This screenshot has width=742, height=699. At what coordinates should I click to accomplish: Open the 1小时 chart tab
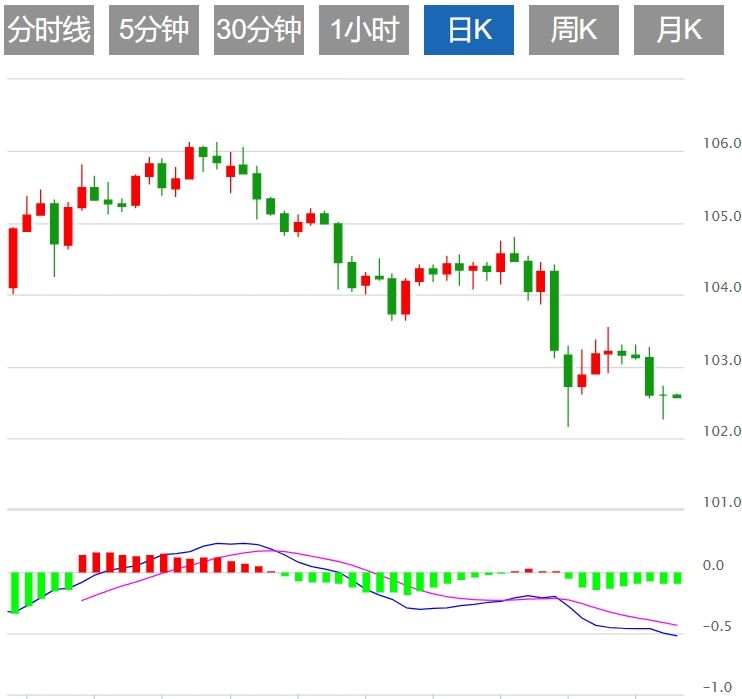(x=364, y=30)
